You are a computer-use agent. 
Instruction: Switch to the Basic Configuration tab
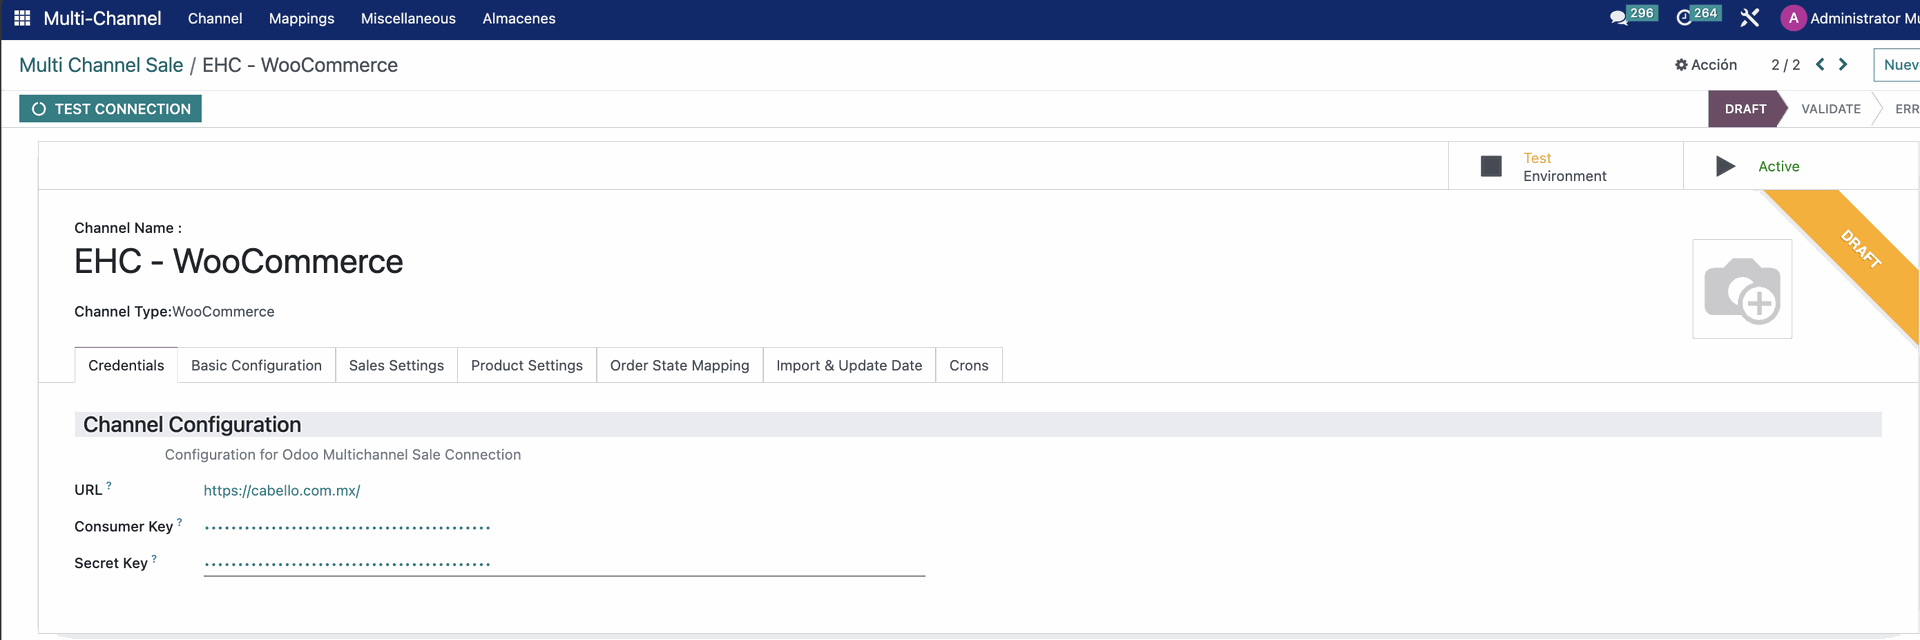pos(256,365)
